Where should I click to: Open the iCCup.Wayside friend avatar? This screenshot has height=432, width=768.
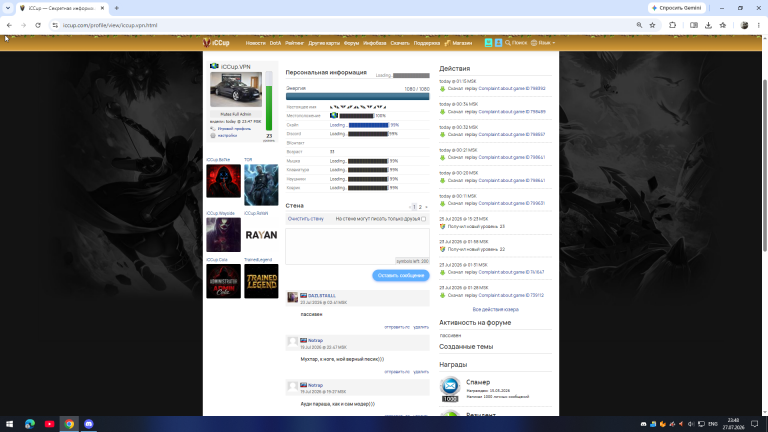click(x=223, y=235)
